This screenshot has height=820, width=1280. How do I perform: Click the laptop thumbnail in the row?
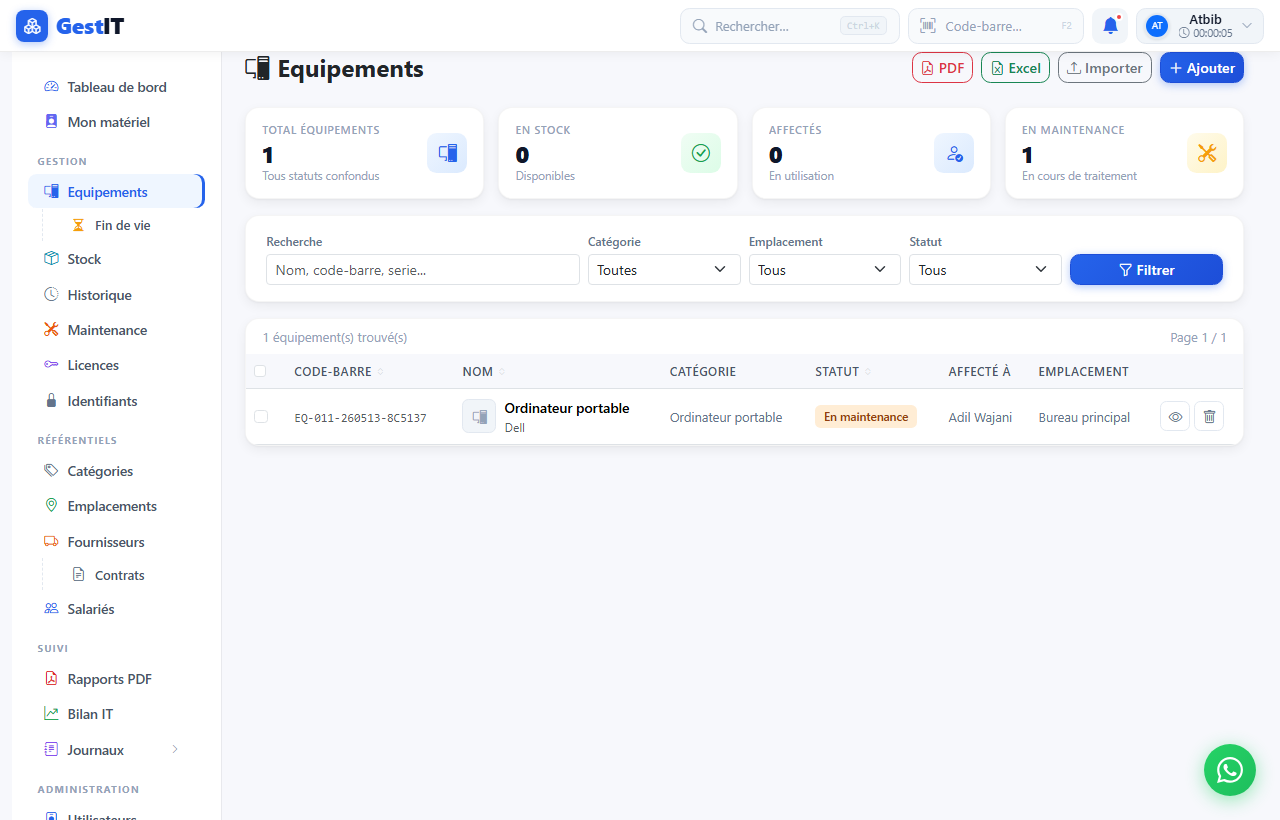pos(479,416)
